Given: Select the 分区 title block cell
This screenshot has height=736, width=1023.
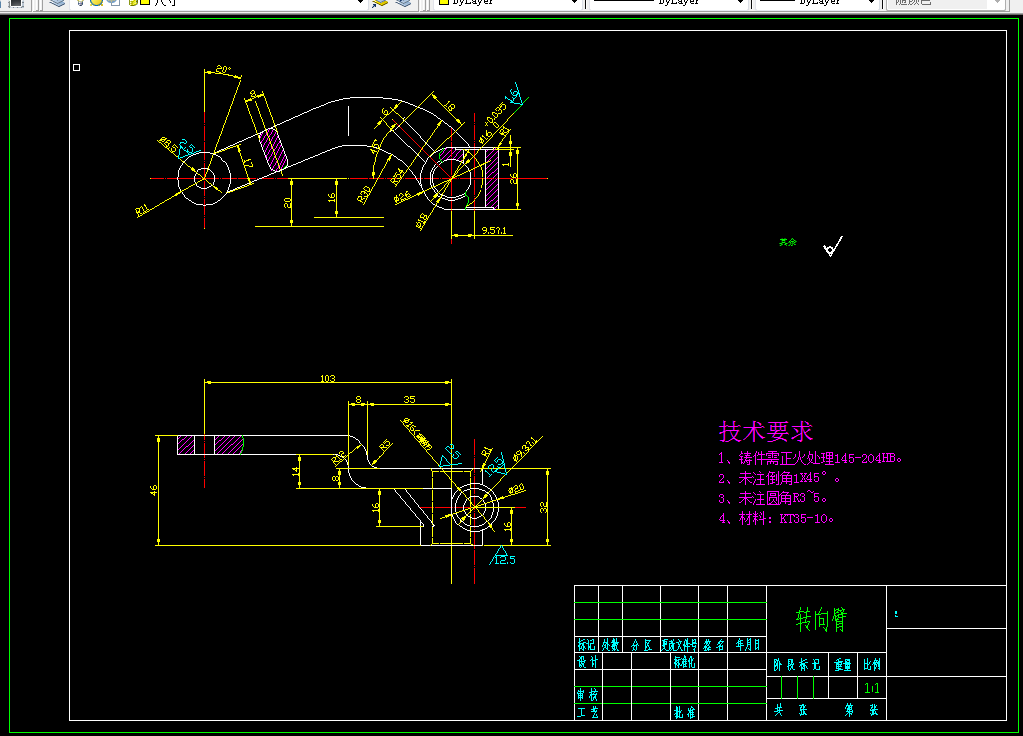Looking at the screenshot, I should click(641, 645).
